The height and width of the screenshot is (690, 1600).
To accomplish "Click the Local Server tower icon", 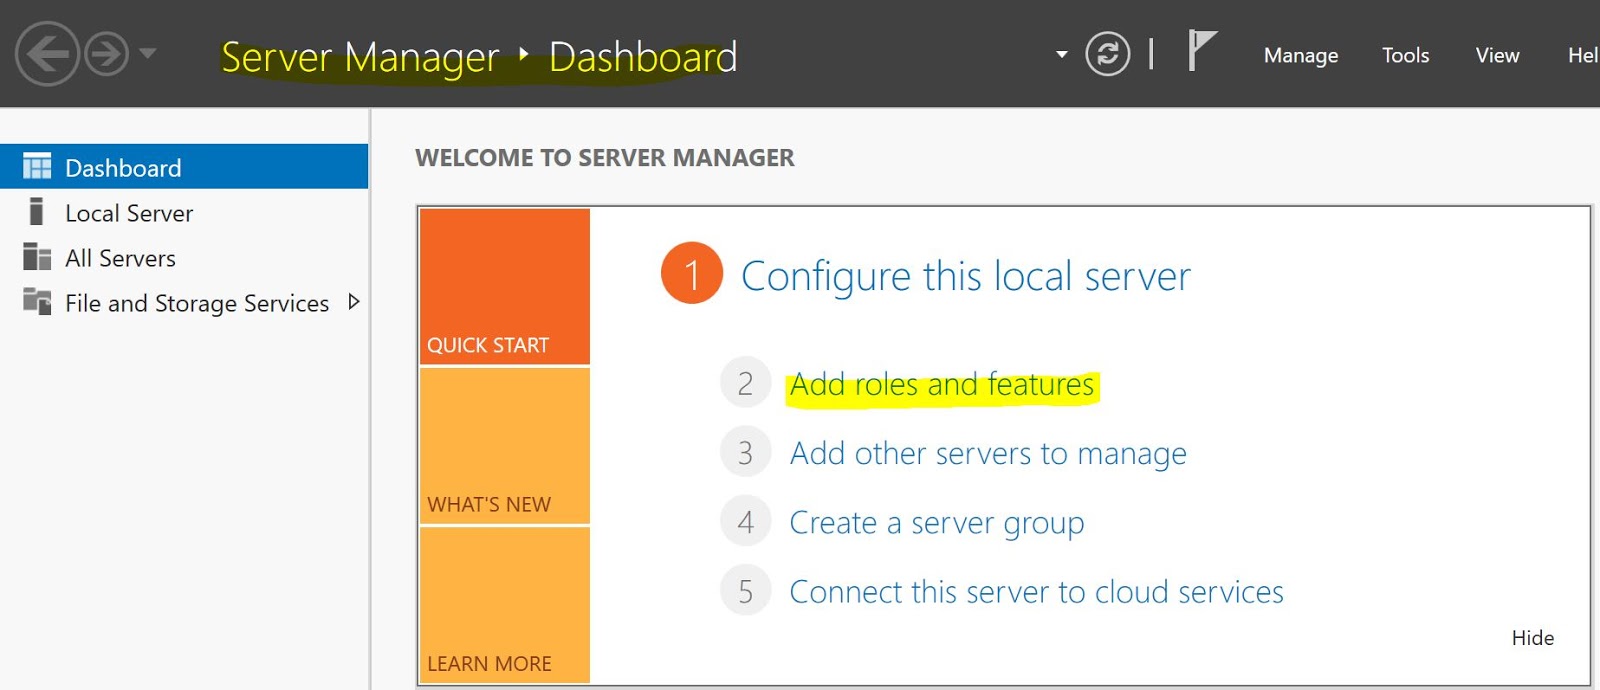I will coord(37,211).
